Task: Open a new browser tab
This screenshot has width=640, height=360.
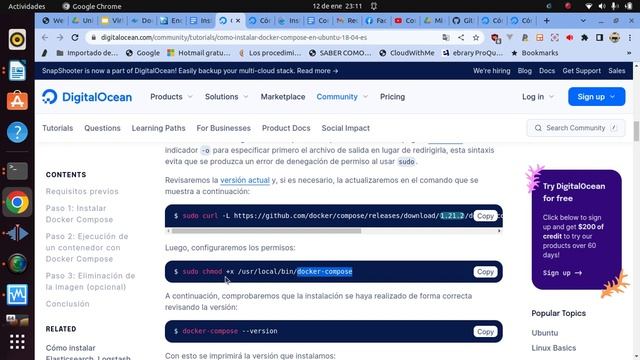Action: click(547, 20)
